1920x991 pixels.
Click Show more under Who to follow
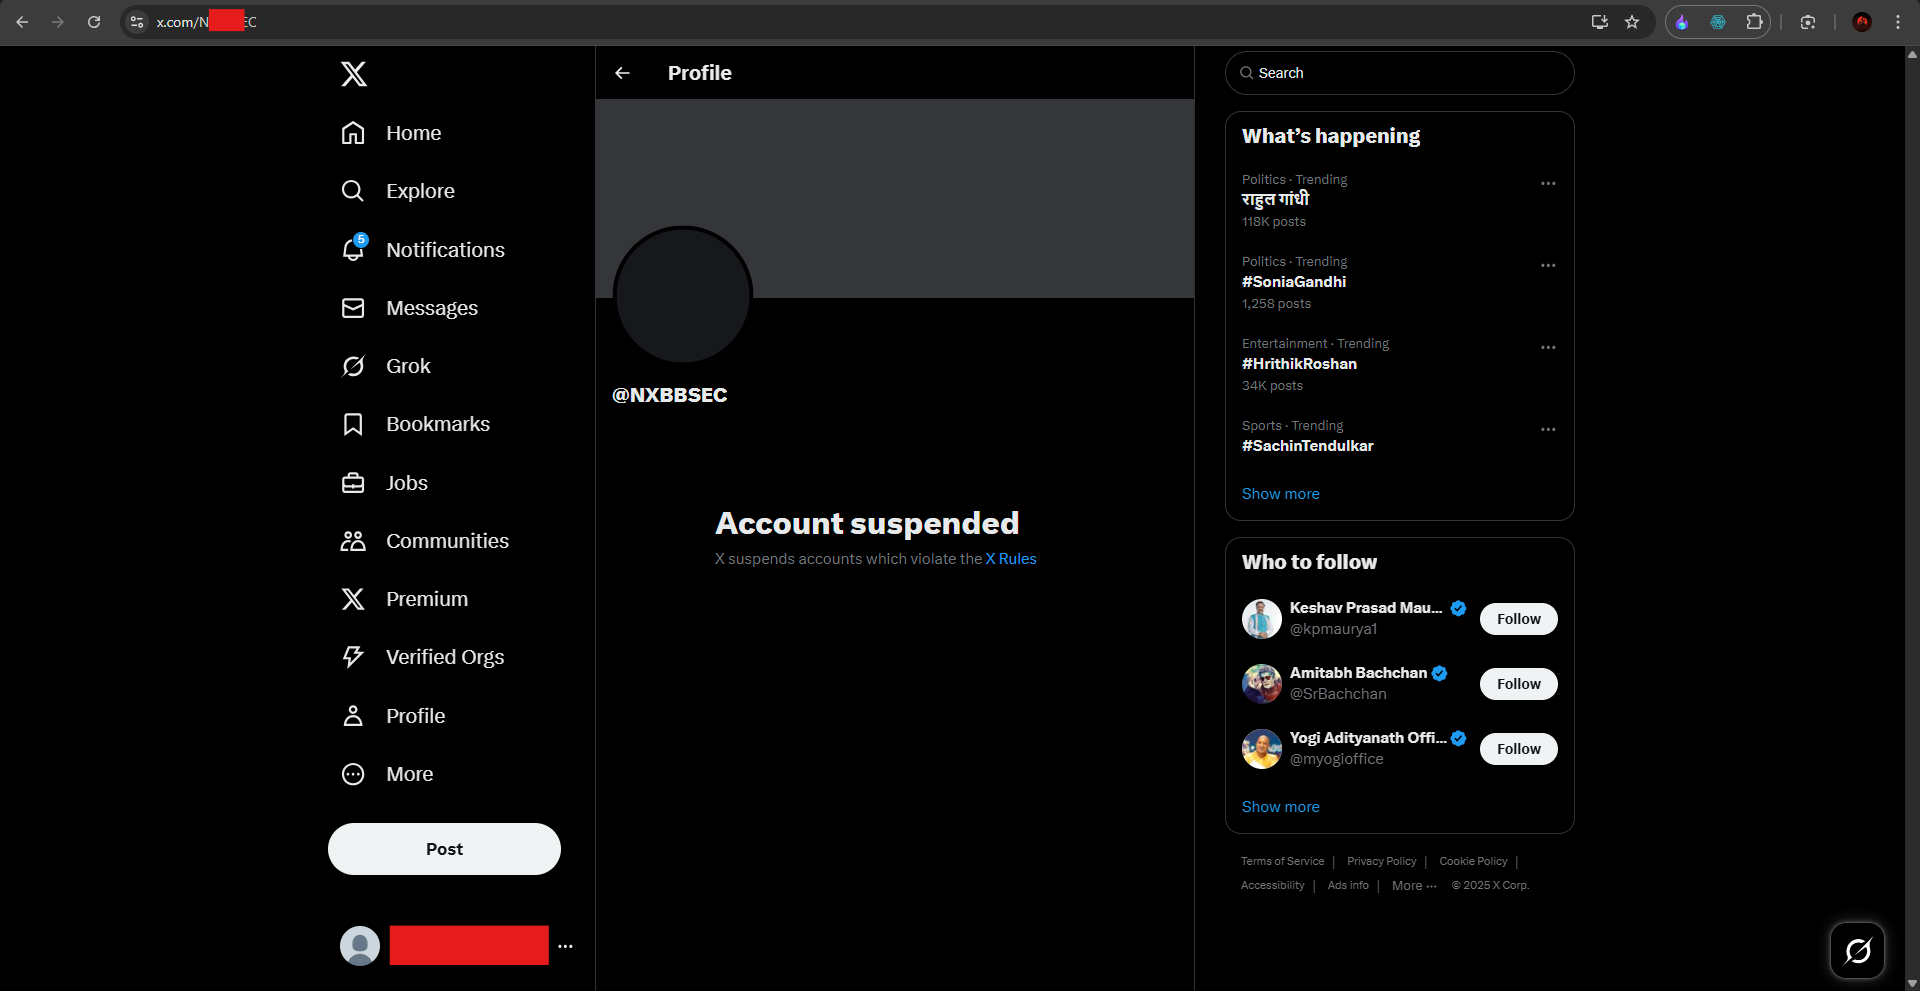coord(1280,807)
